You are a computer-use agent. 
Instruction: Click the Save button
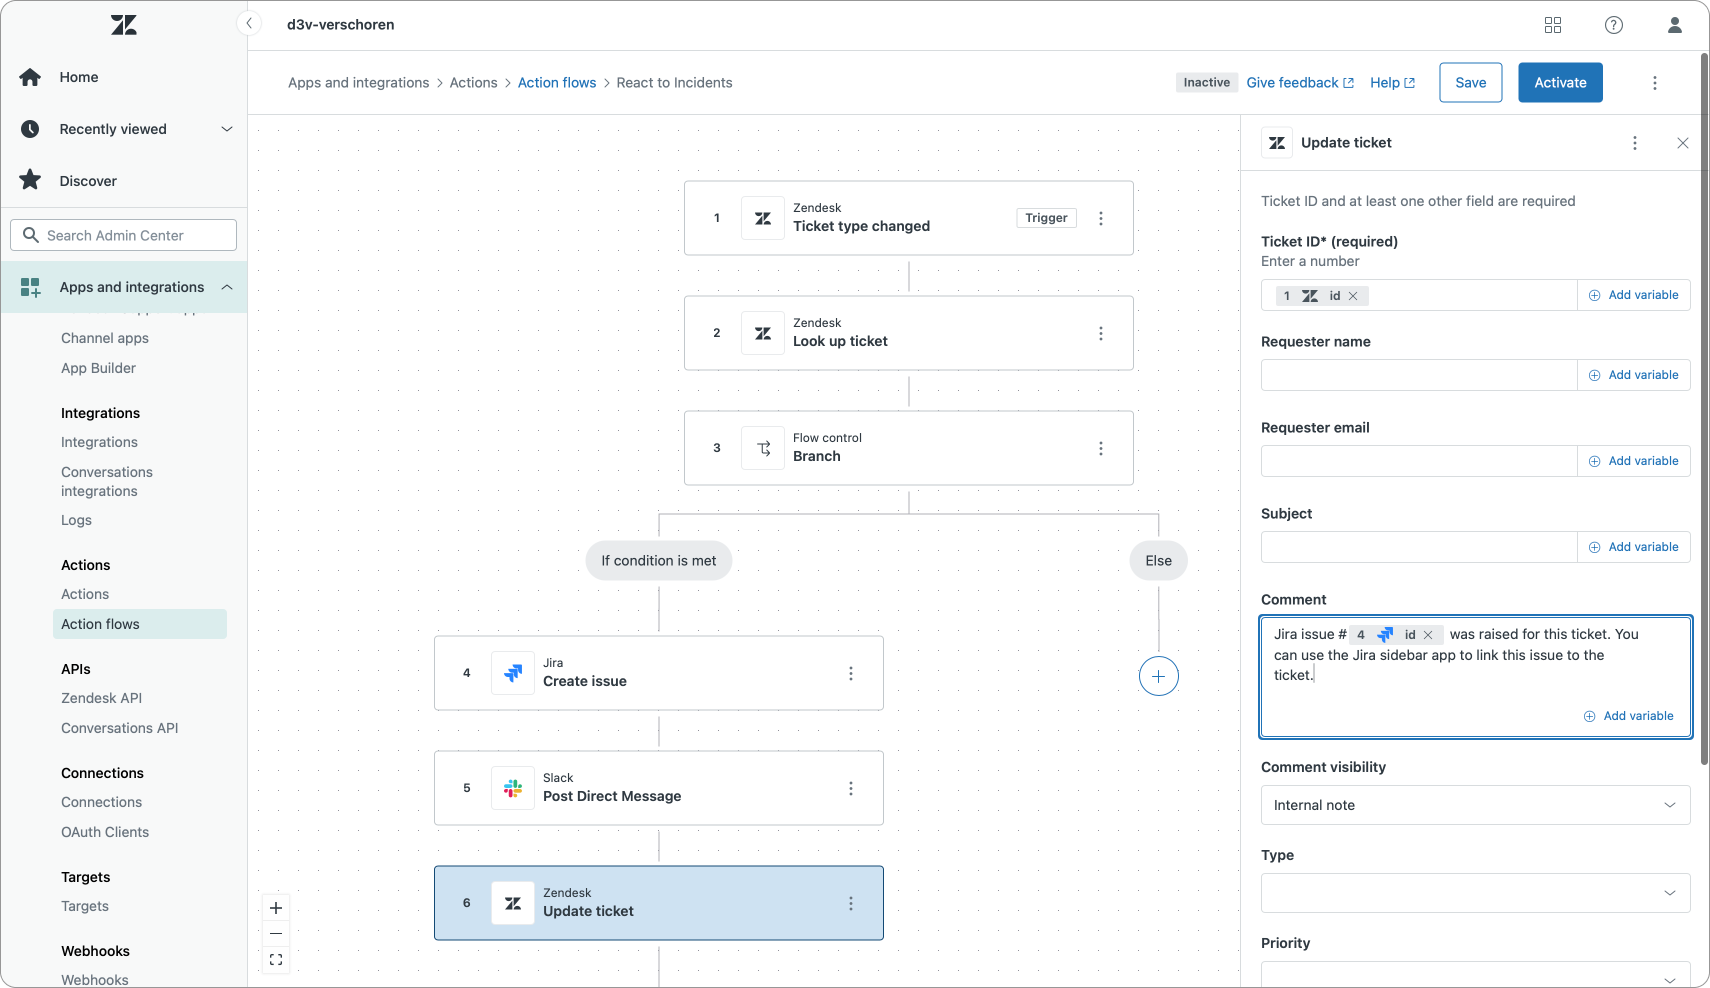coord(1471,82)
